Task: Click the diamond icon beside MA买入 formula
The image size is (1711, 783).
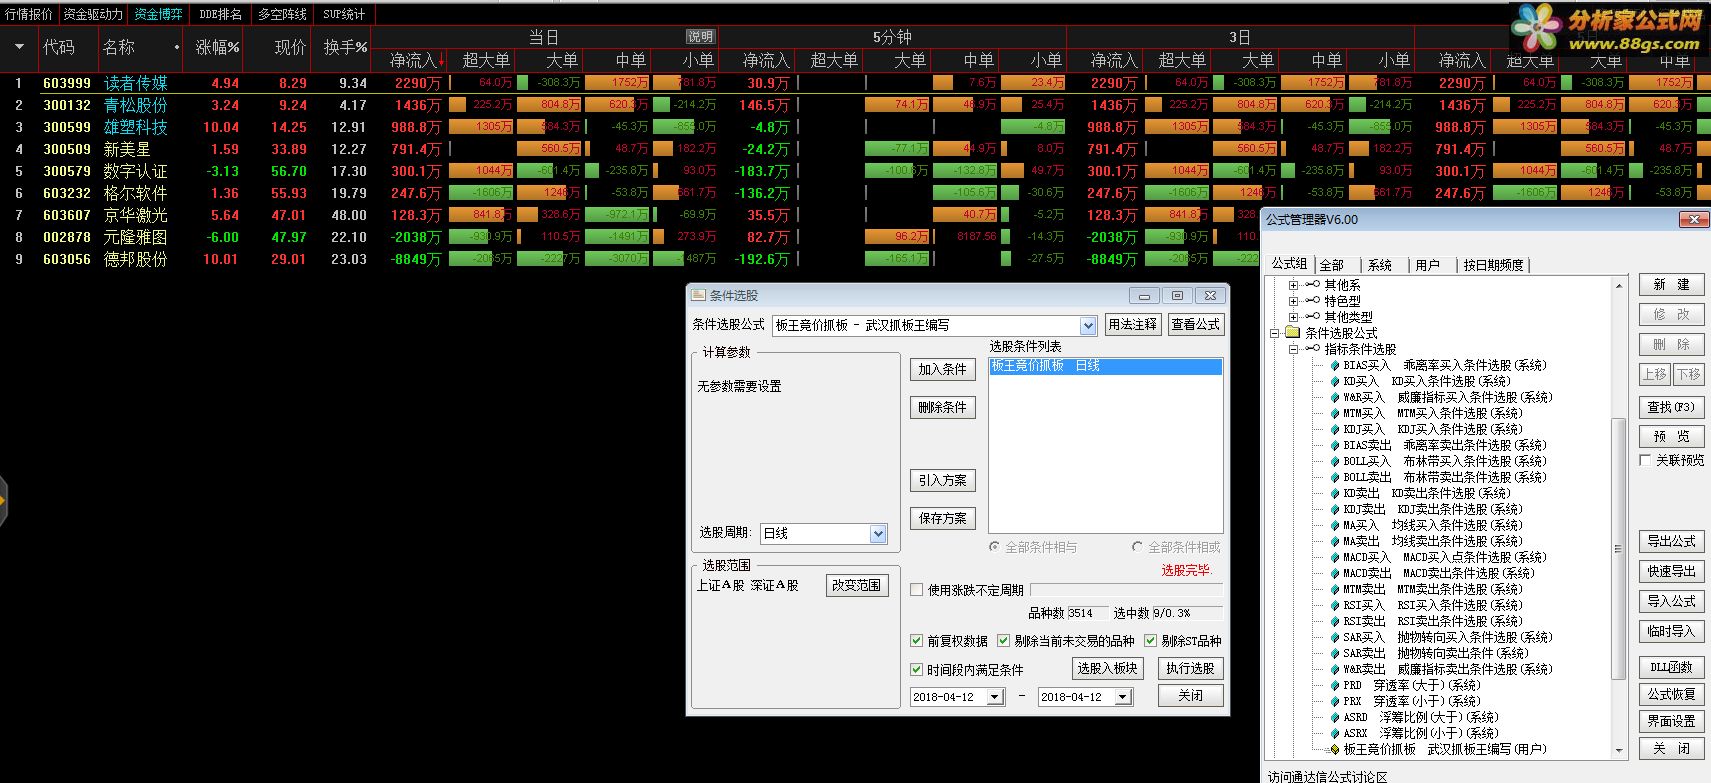Action: 1334,526
